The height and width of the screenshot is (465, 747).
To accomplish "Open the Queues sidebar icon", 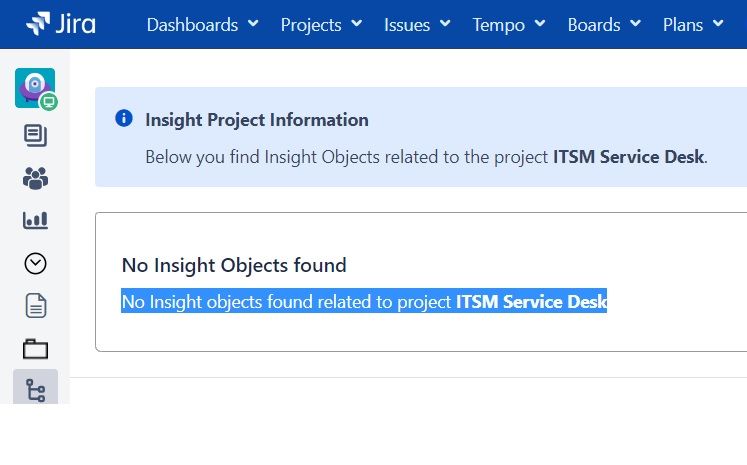I will coord(35,135).
